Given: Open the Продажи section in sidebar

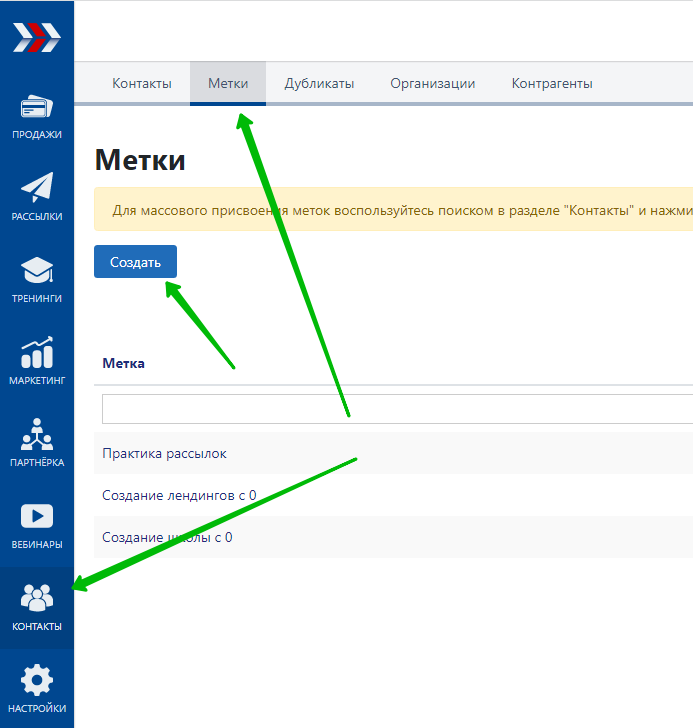Looking at the screenshot, I should coord(36,108).
